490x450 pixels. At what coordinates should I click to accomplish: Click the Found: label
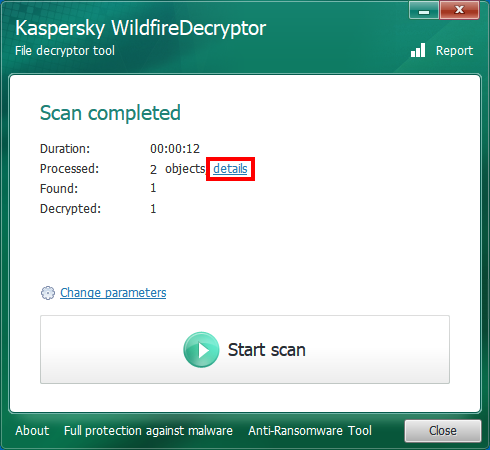click(59, 189)
